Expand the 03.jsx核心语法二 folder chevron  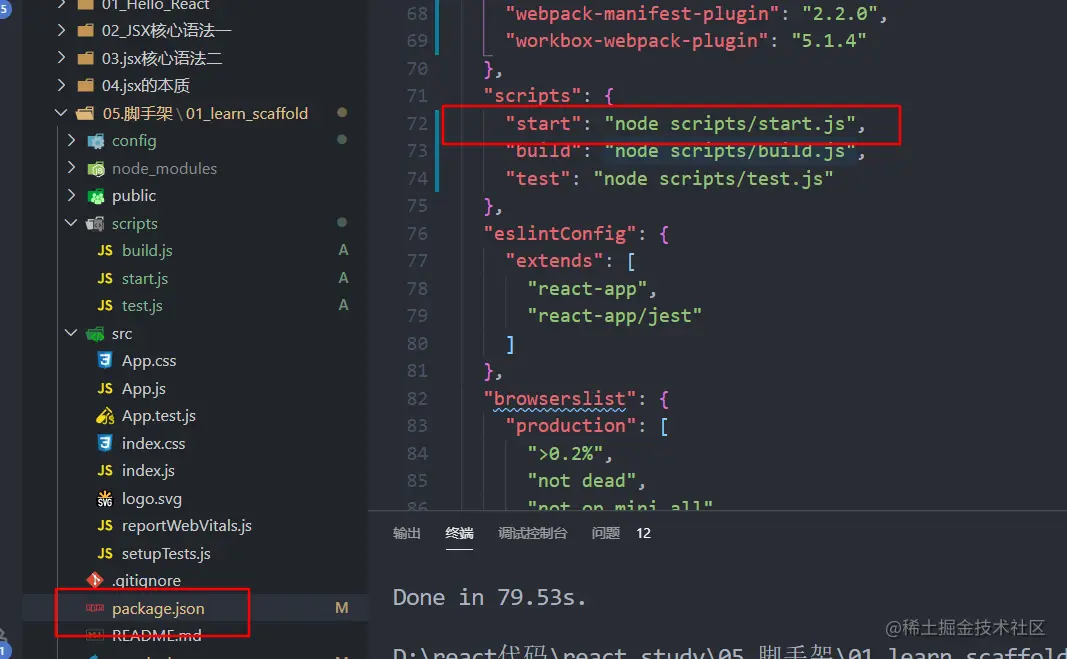(61, 57)
